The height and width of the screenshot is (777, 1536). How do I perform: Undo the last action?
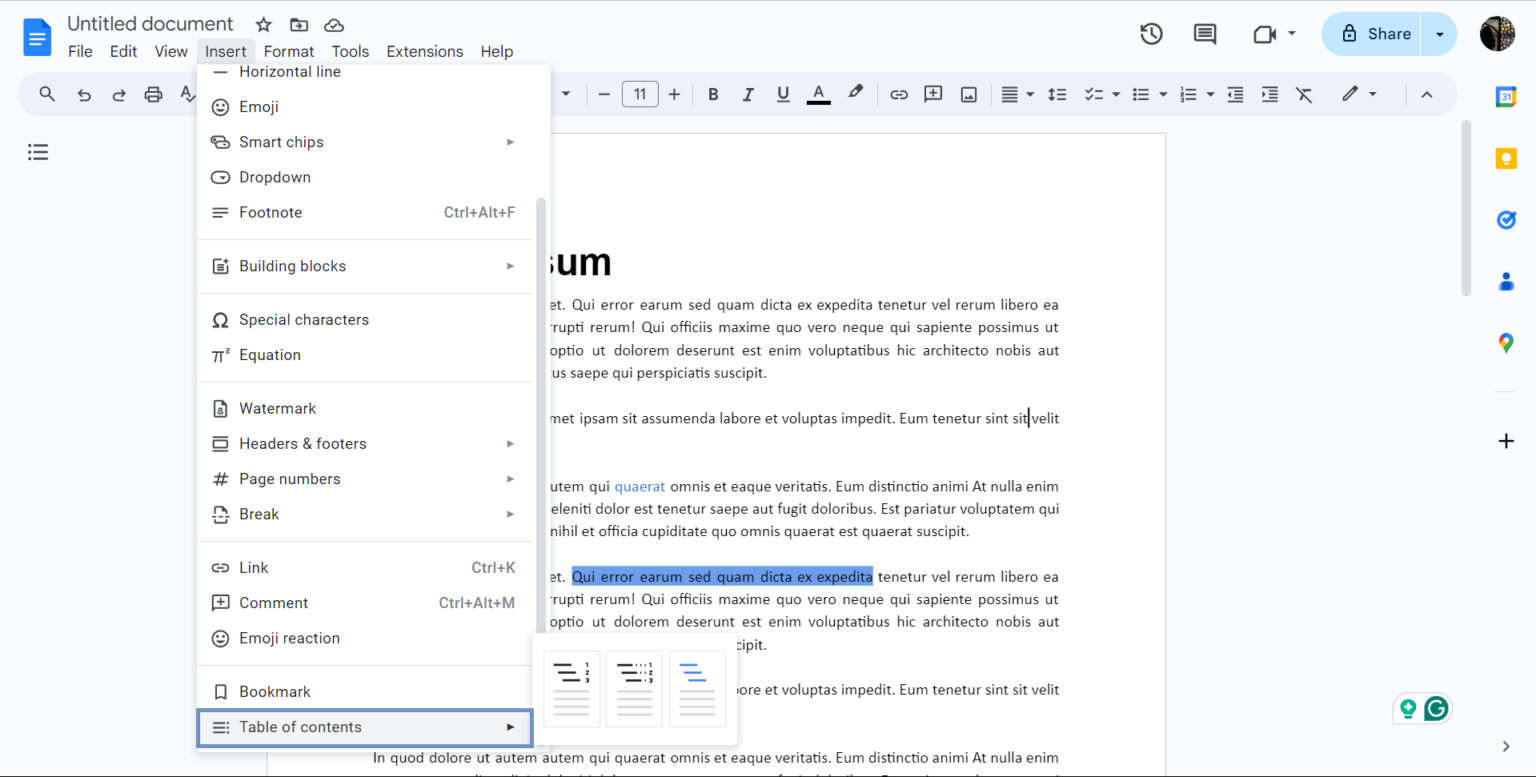pyautogui.click(x=82, y=93)
